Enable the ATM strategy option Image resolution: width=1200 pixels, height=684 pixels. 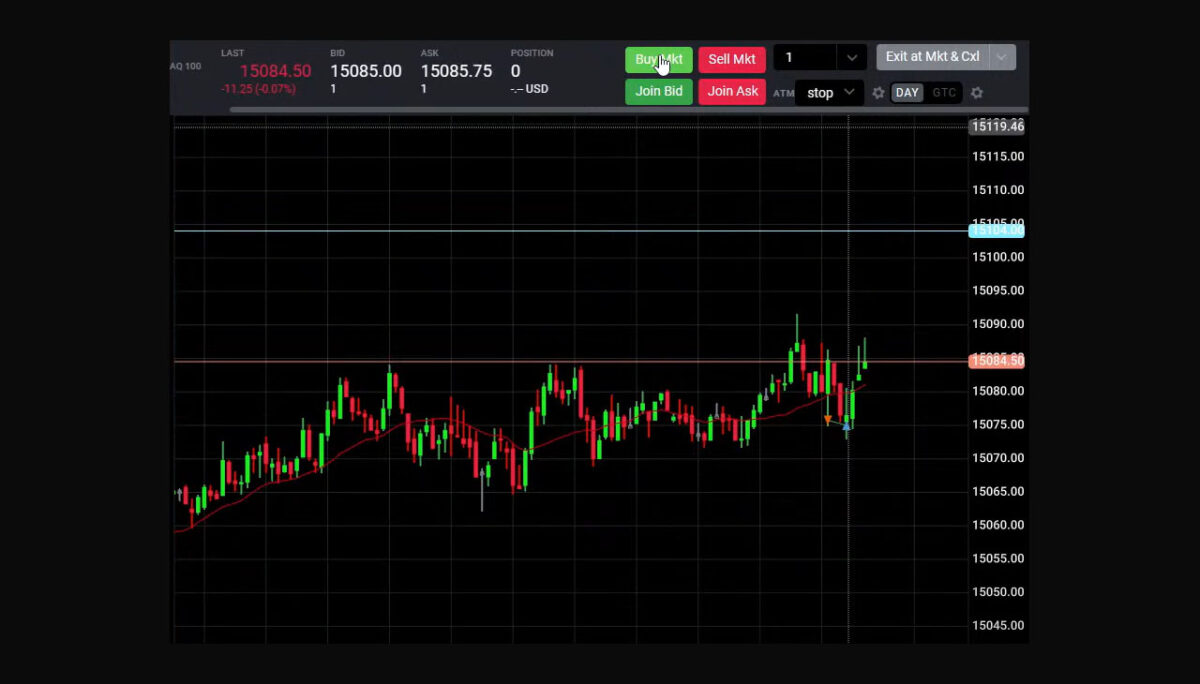[x=783, y=92]
